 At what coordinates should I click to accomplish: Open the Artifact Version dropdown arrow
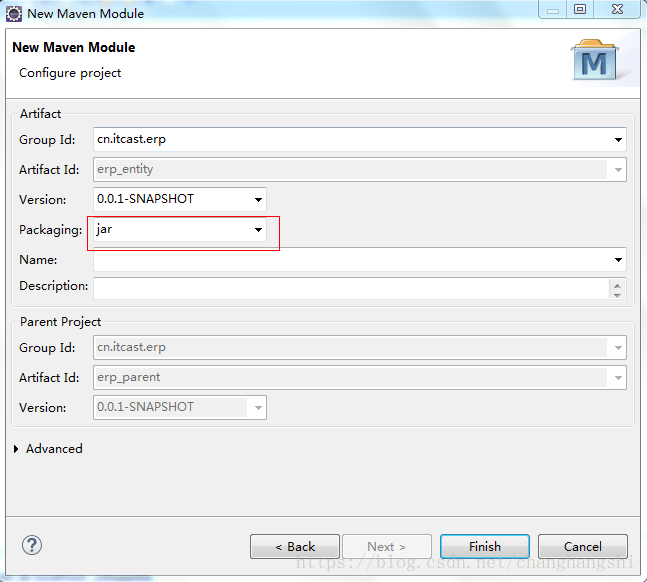(258, 200)
